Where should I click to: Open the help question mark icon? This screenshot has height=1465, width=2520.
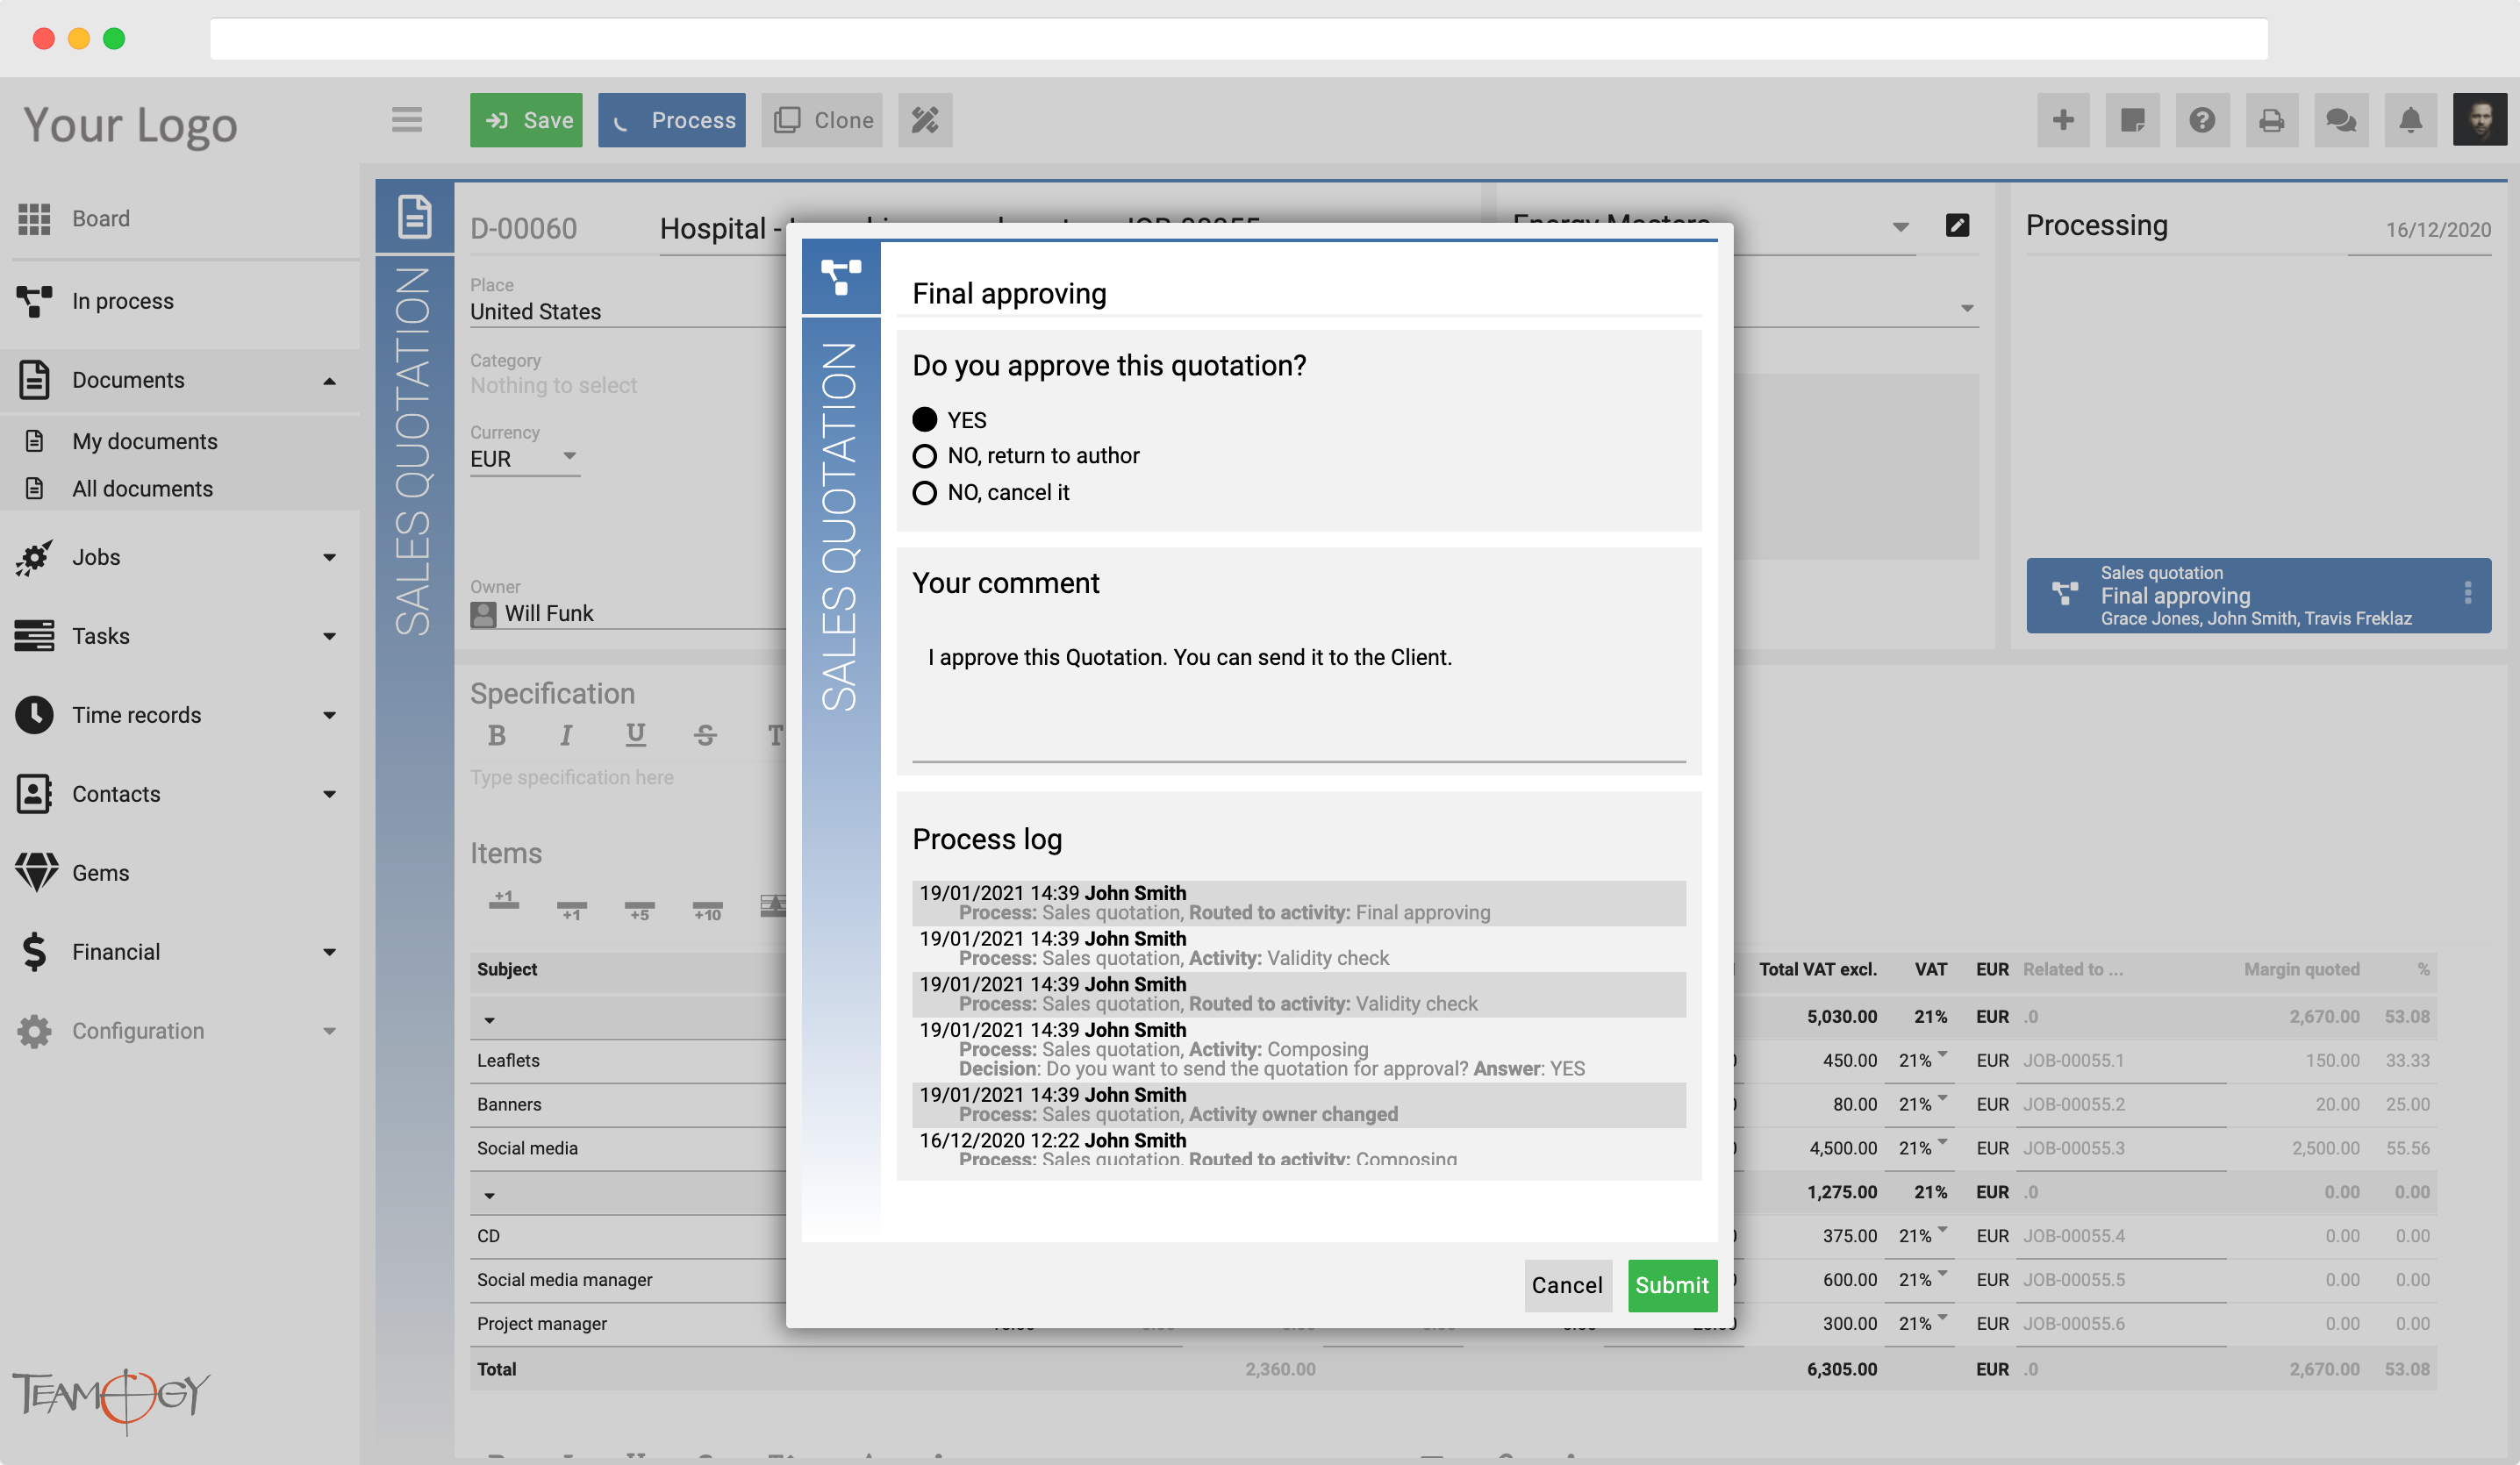click(2202, 120)
